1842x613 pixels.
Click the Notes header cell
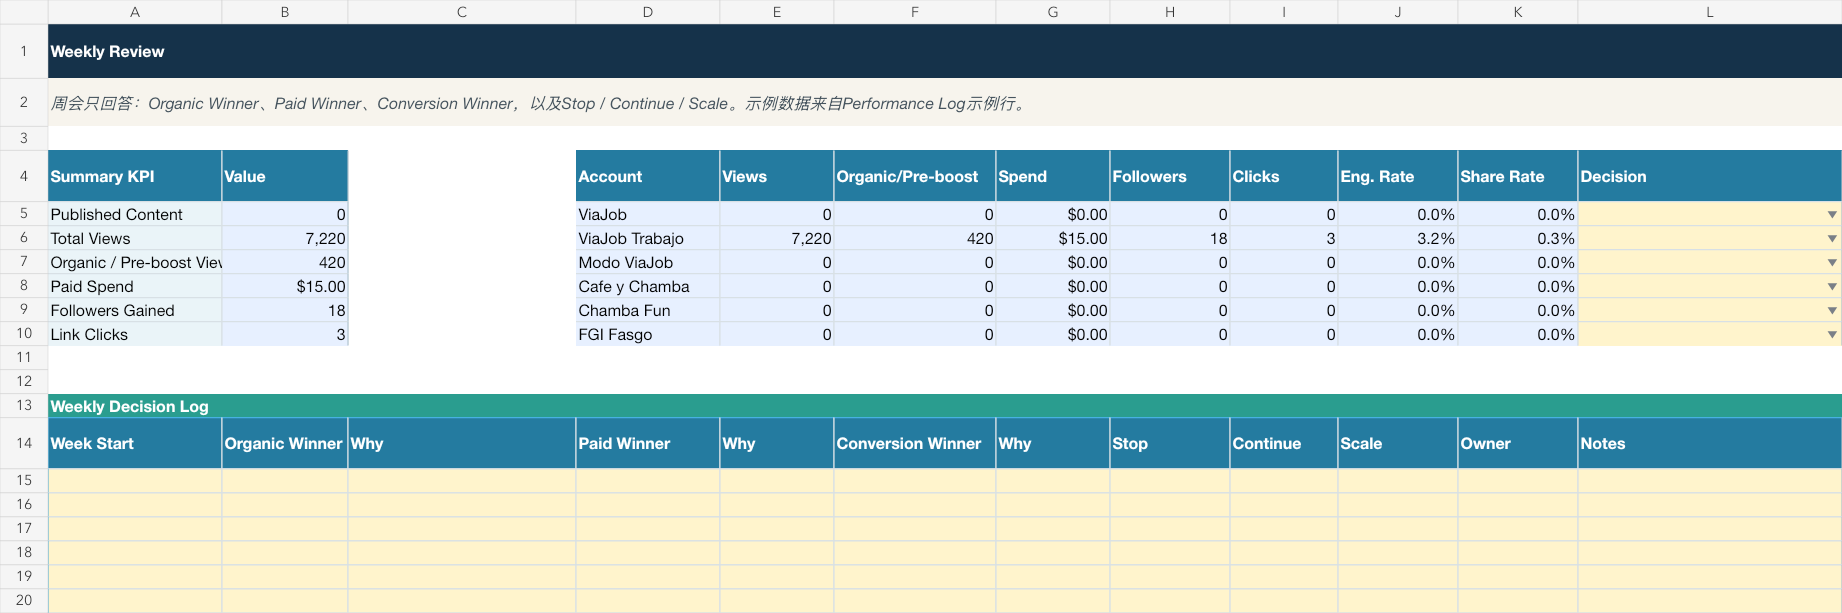[1710, 443]
